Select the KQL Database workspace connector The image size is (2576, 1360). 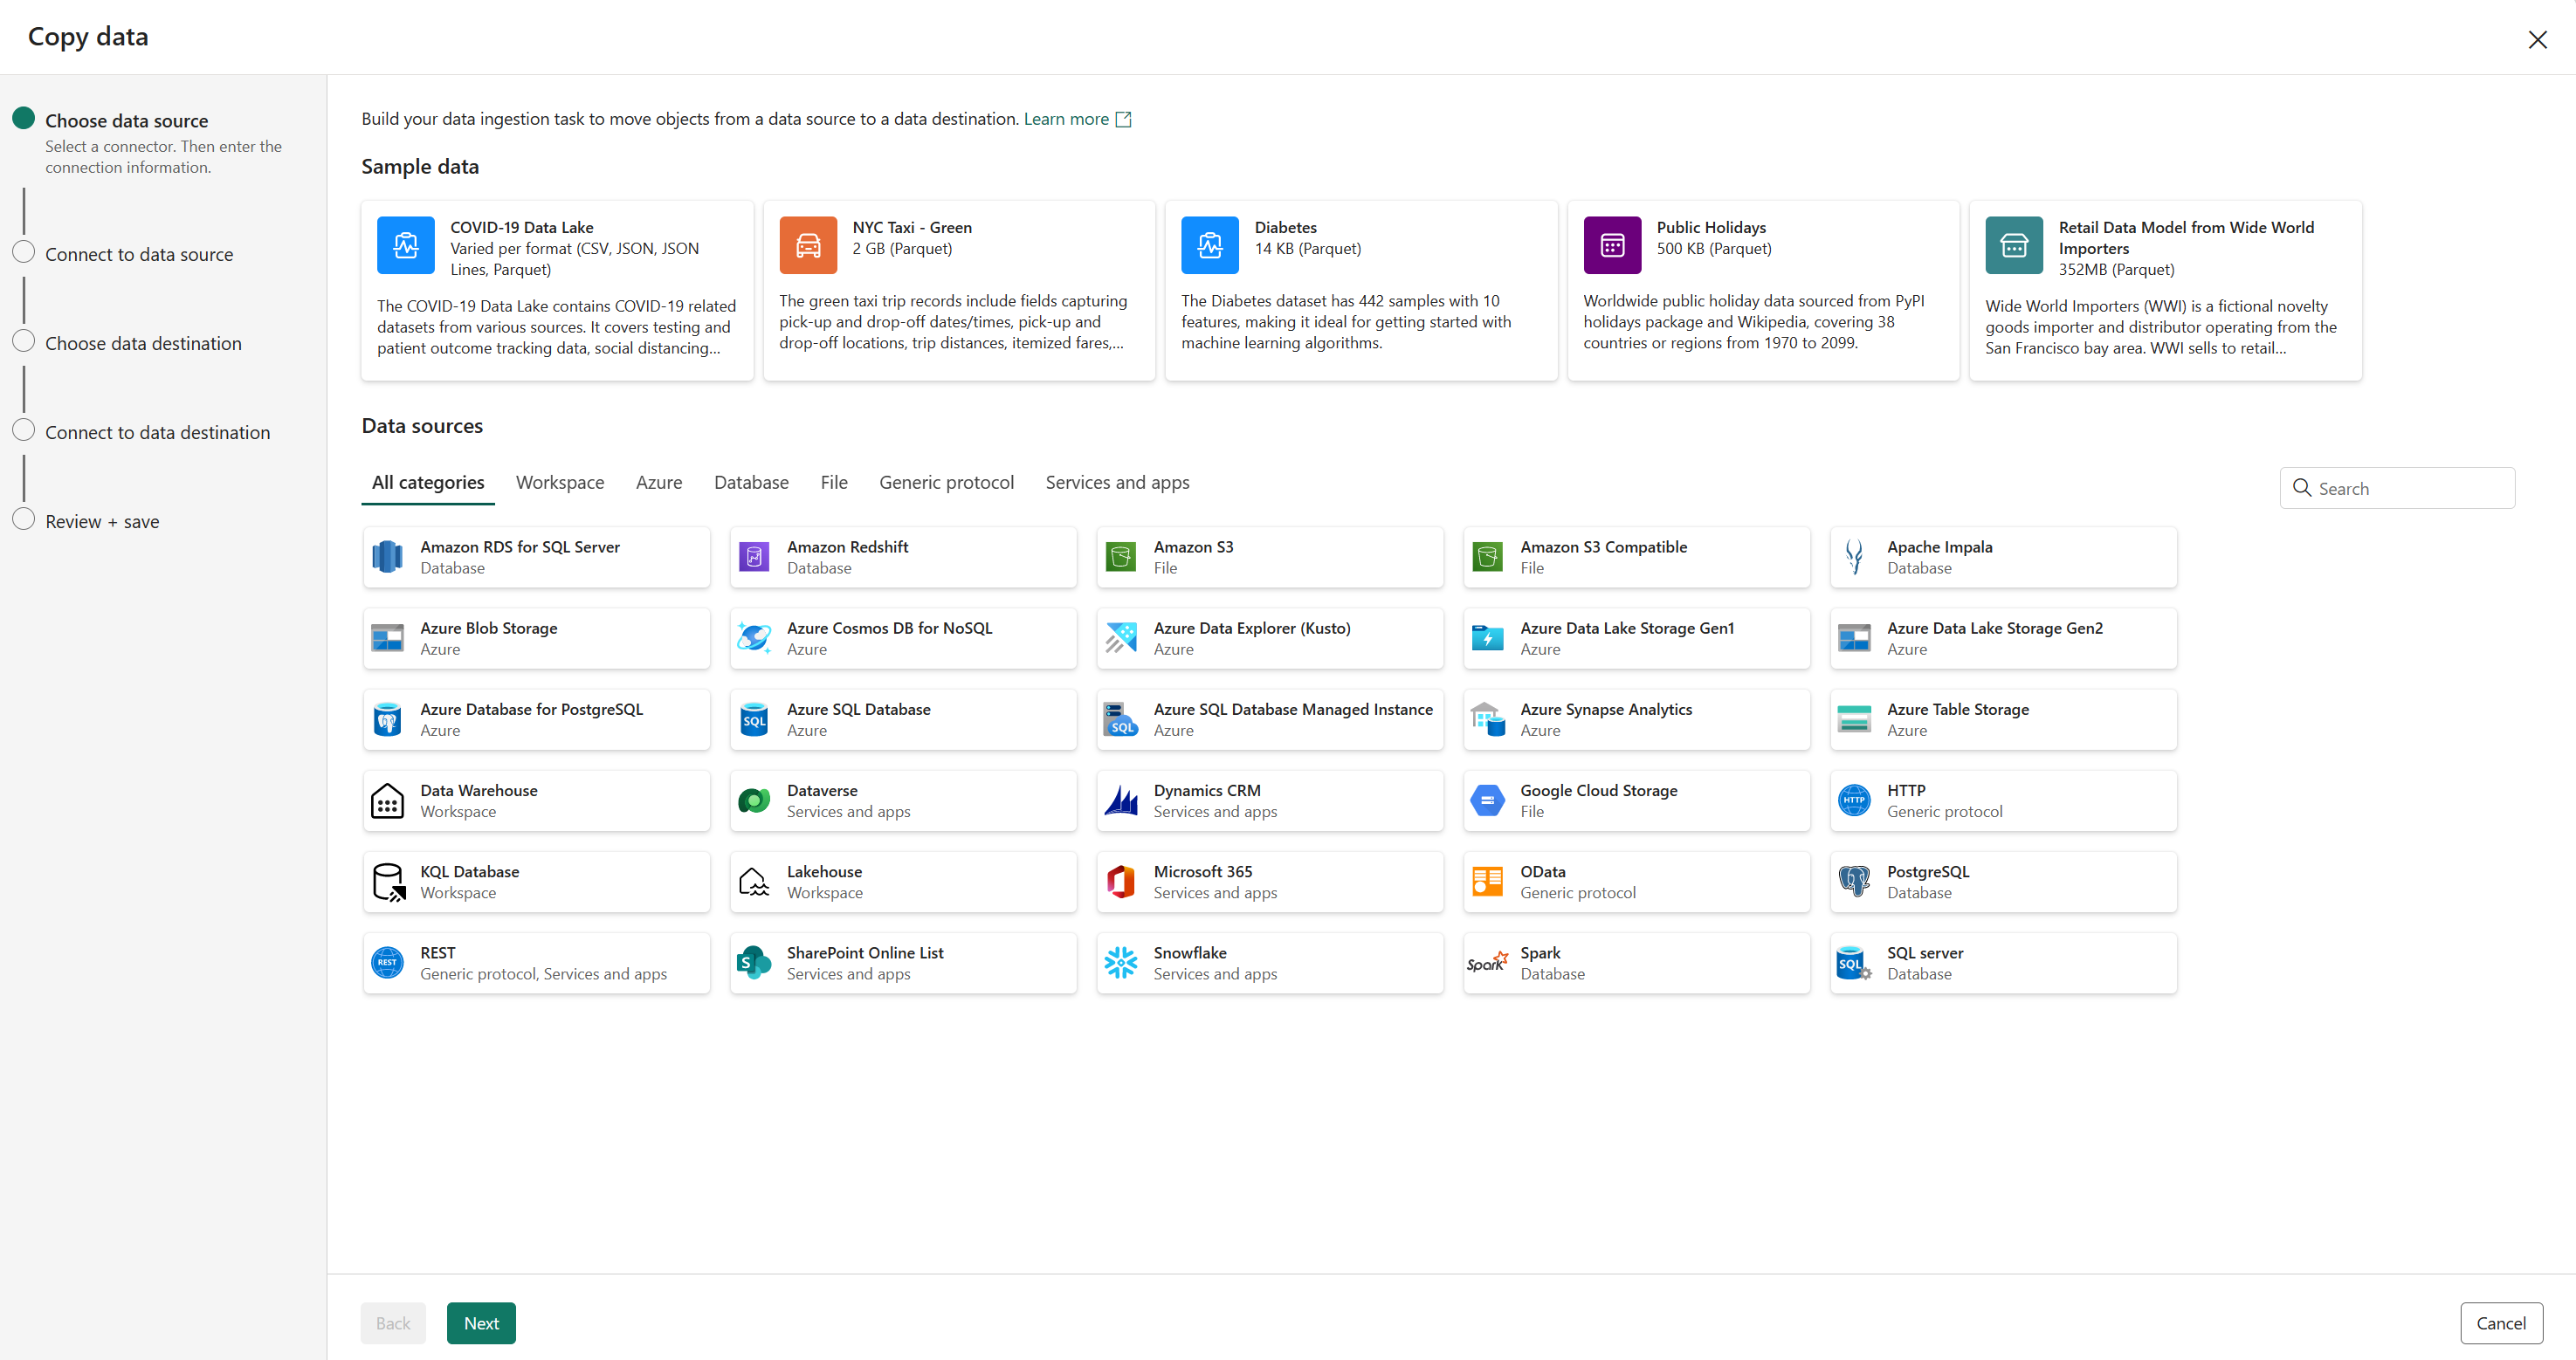point(537,882)
